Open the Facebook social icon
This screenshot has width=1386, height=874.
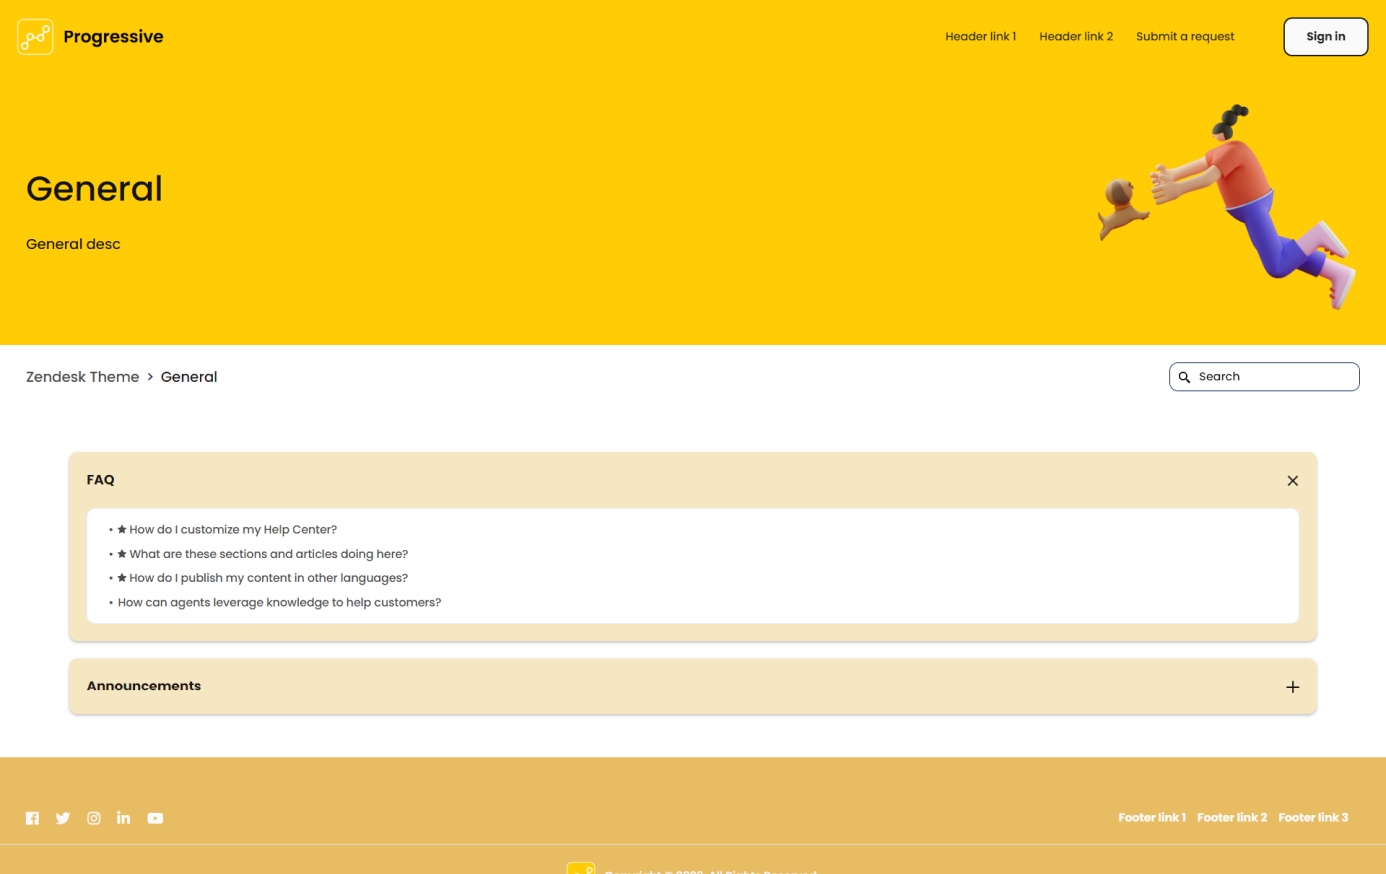point(32,818)
